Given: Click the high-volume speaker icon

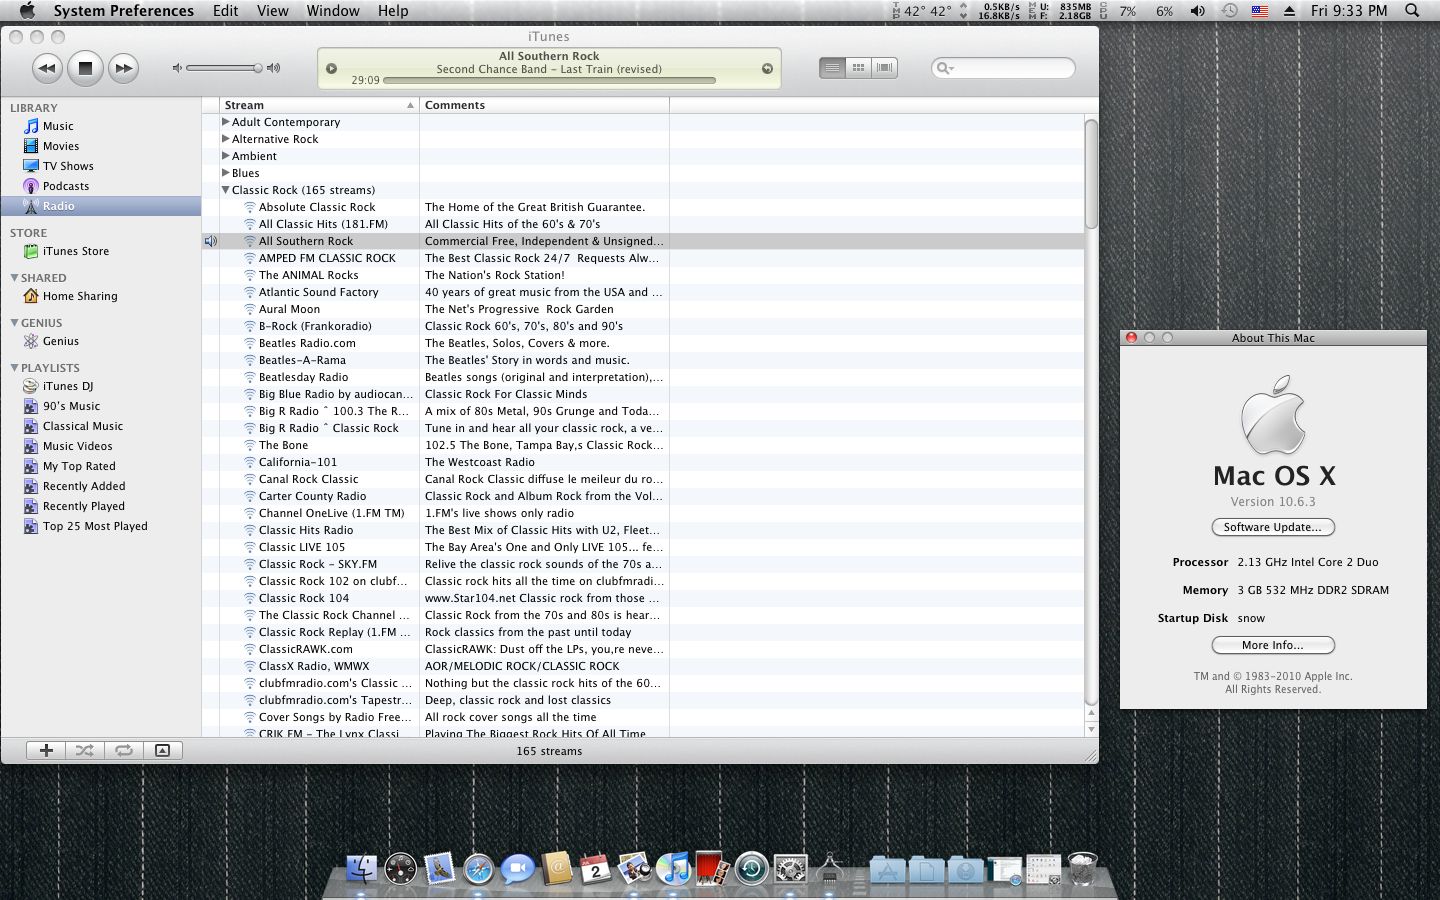Looking at the screenshot, I should [x=273, y=68].
